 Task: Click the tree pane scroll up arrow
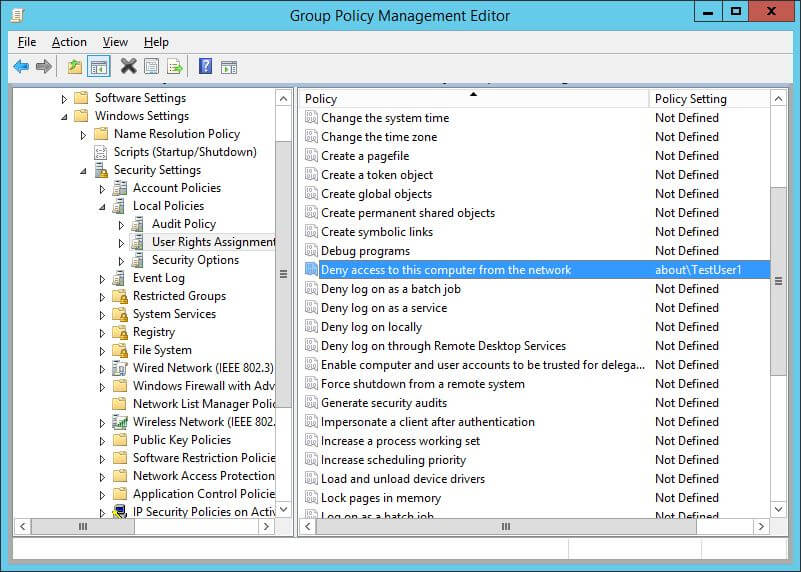coord(284,99)
